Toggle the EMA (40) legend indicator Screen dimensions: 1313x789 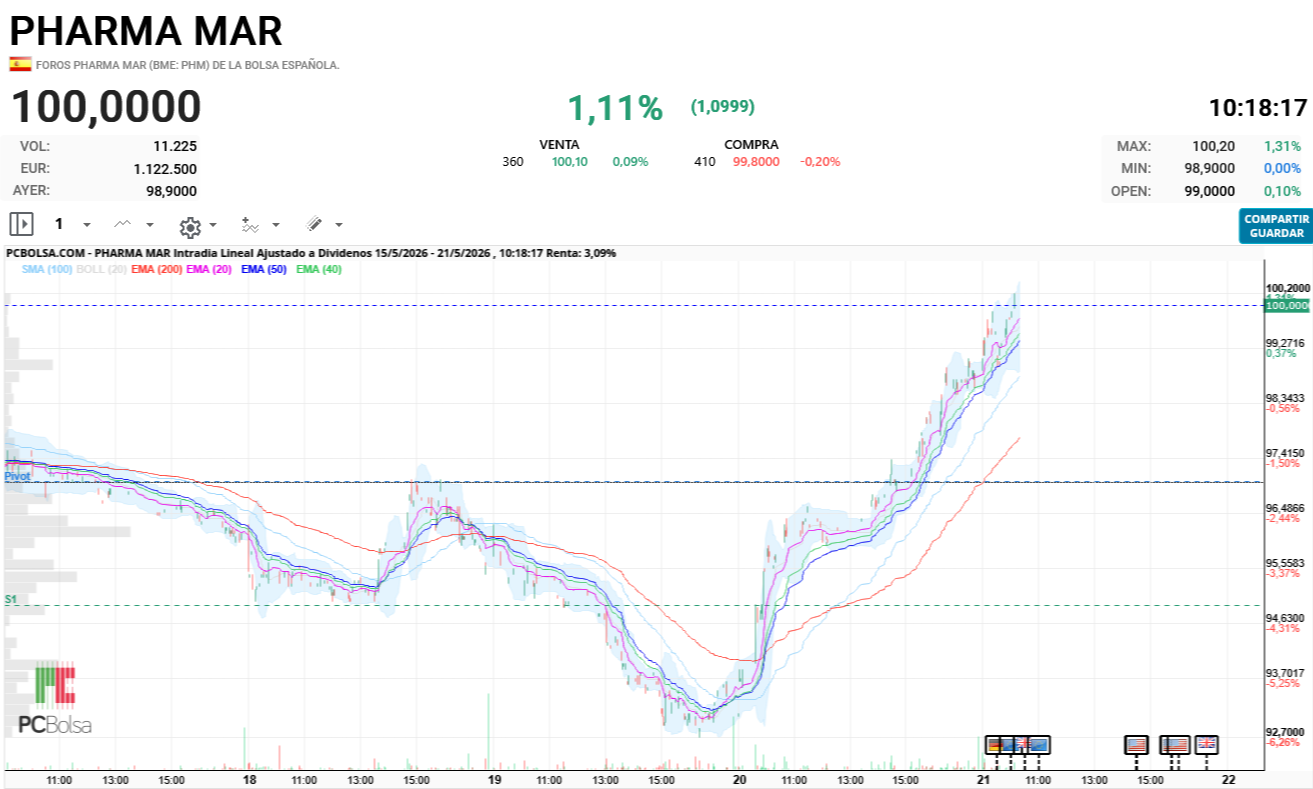click(x=319, y=269)
